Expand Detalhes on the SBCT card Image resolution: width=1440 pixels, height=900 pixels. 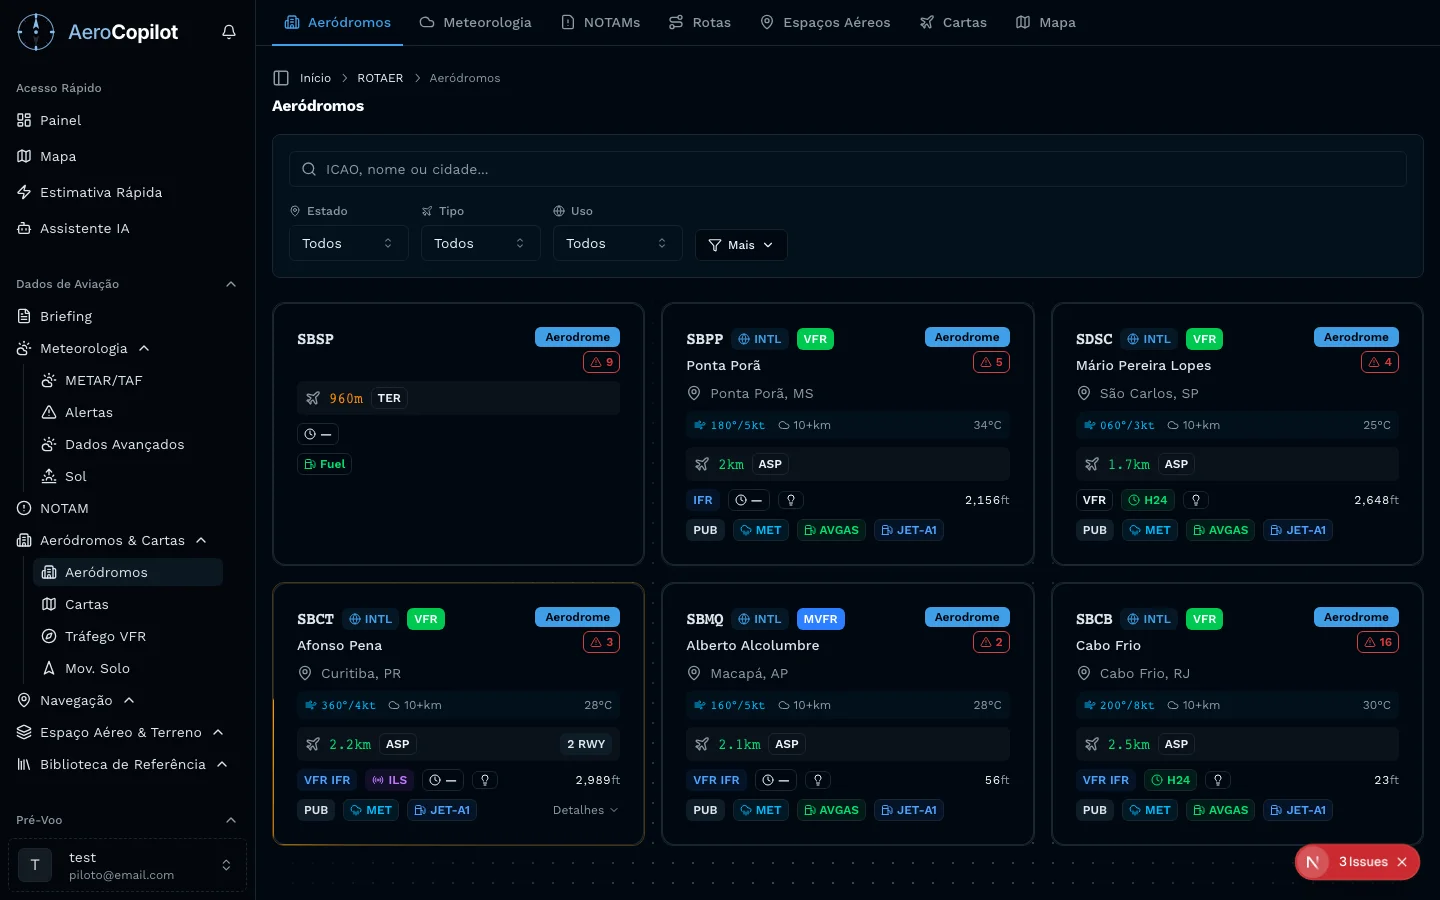585,810
